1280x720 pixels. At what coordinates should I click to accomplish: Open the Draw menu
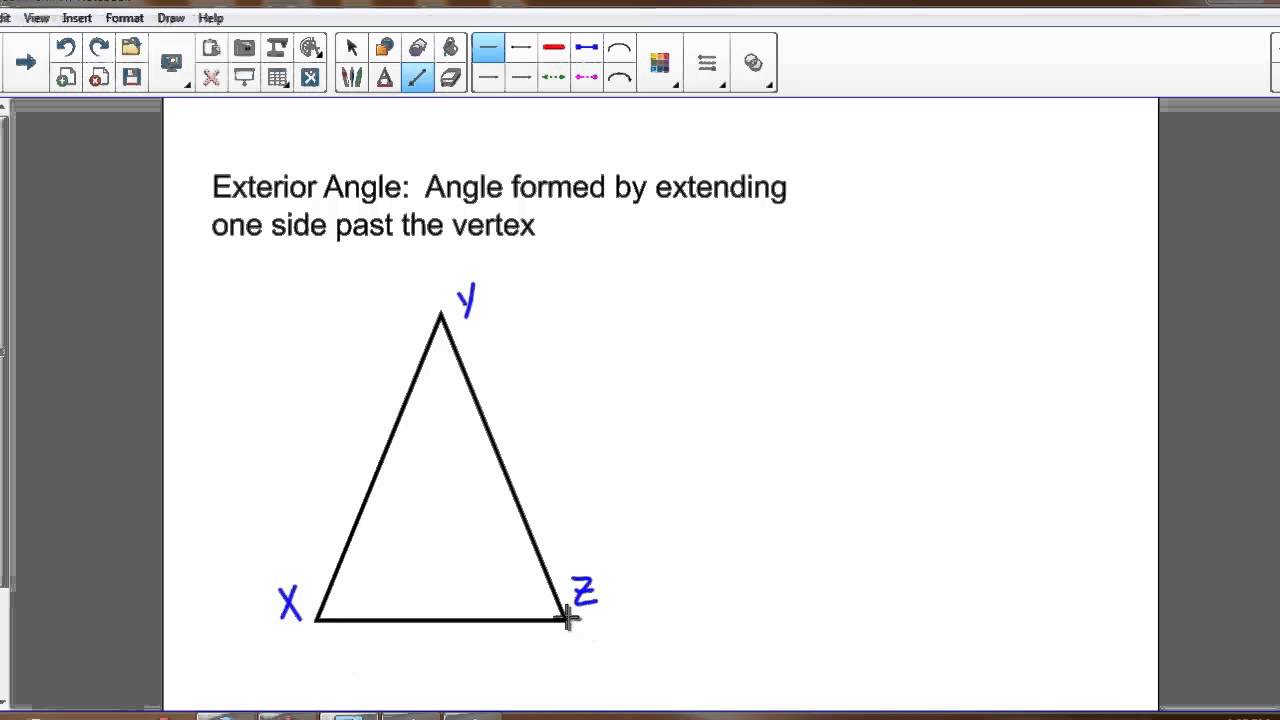[x=171, y=18]
